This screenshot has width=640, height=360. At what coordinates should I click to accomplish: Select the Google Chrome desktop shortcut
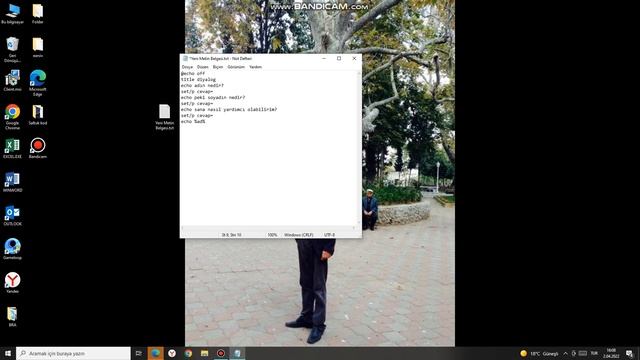pos(12,117)
